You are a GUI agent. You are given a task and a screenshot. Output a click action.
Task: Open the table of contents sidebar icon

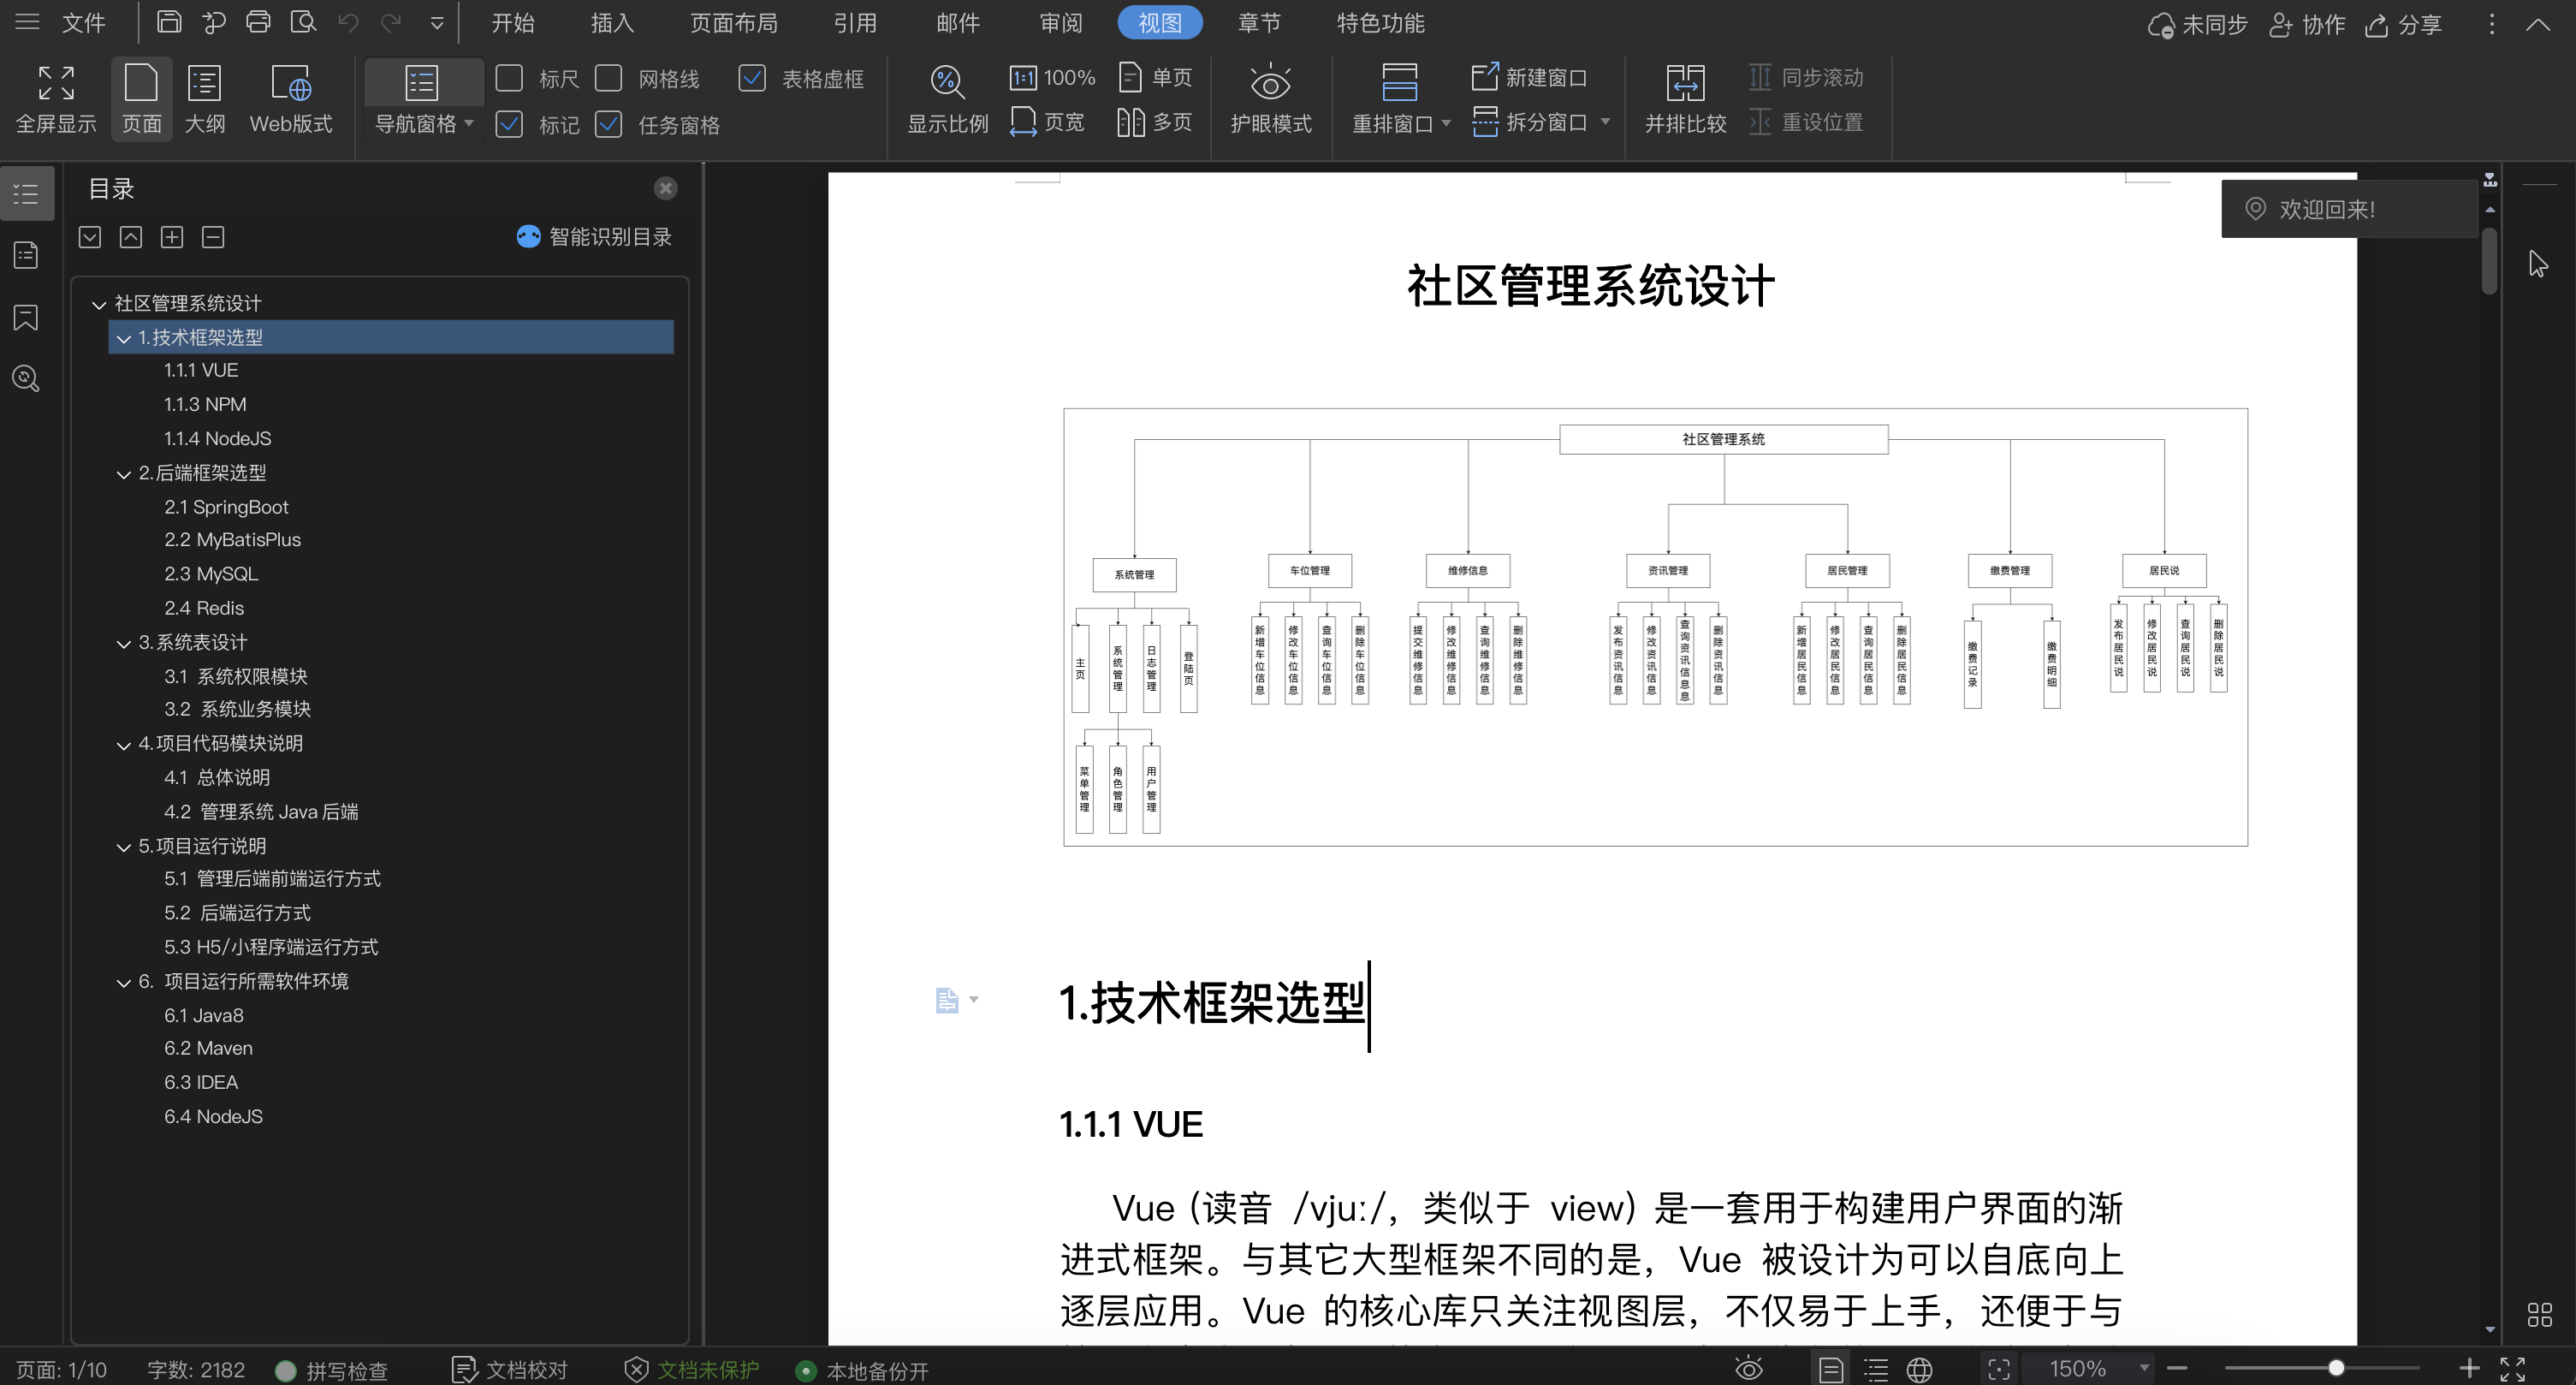click(26, 193)
